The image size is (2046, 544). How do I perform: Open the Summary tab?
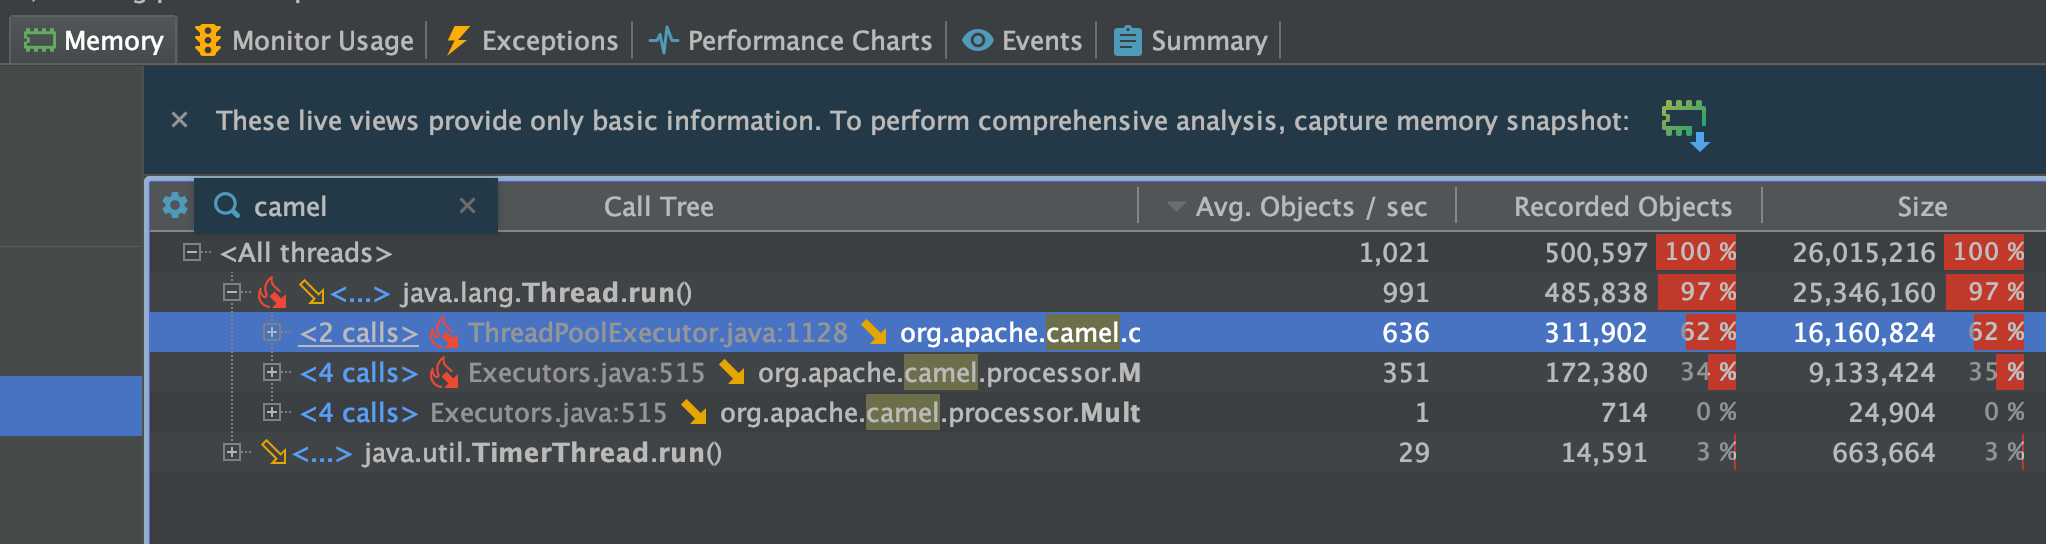[x=1190, y=40]
